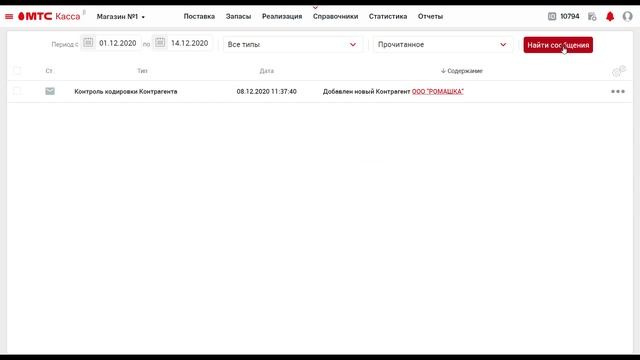Open the three-dots row actions menu

(618, 91)
